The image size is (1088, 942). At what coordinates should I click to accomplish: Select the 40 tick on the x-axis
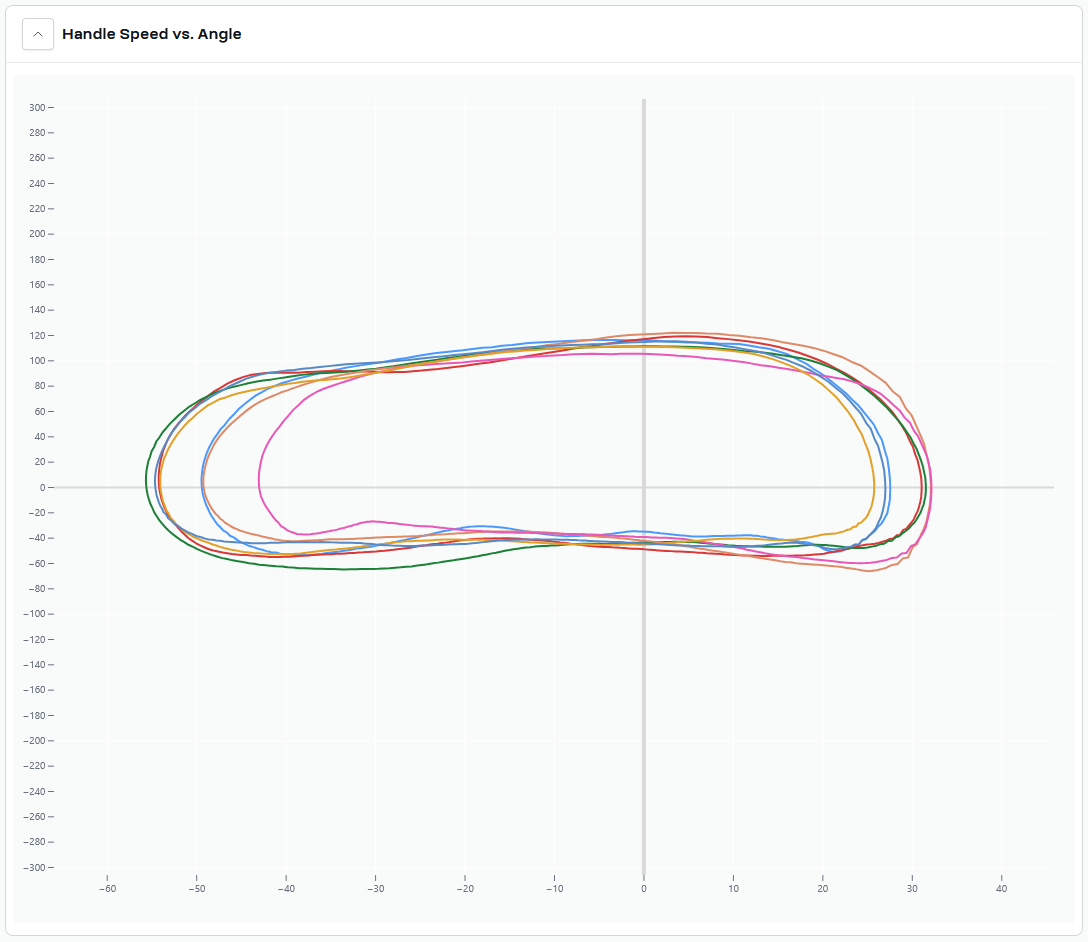pyautogui.click(x=1001, y=889)
